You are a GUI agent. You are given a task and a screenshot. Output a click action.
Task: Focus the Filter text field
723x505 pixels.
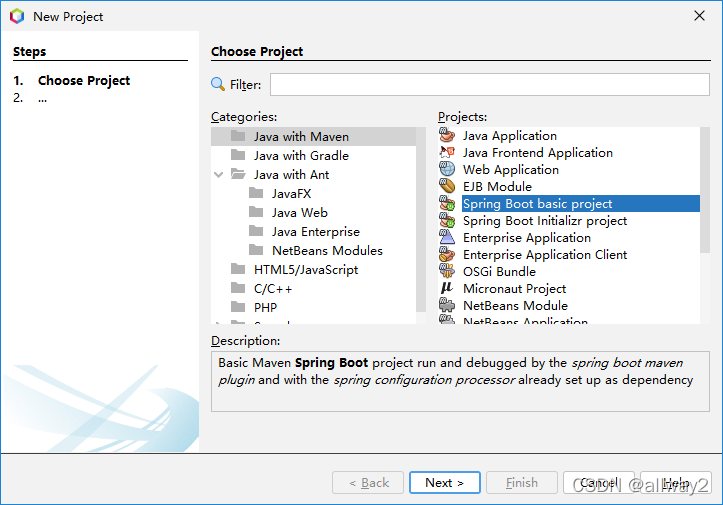tap(490, 84)
